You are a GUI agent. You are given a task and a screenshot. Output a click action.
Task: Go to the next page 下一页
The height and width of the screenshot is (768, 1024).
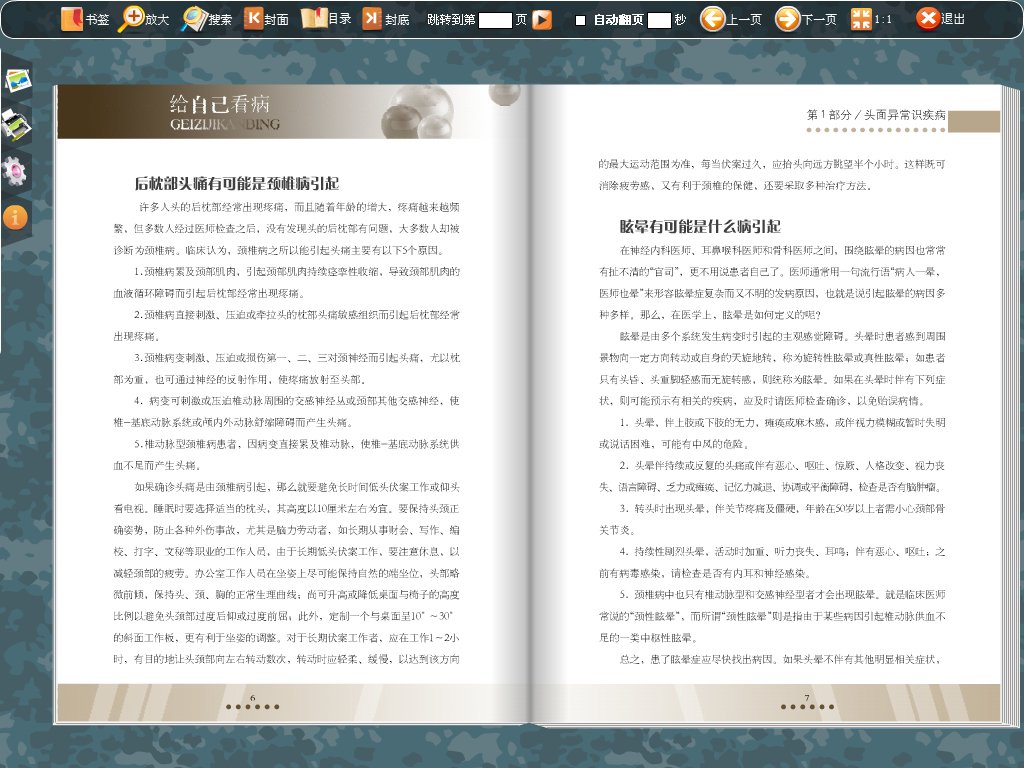click(x=805, y=19)
